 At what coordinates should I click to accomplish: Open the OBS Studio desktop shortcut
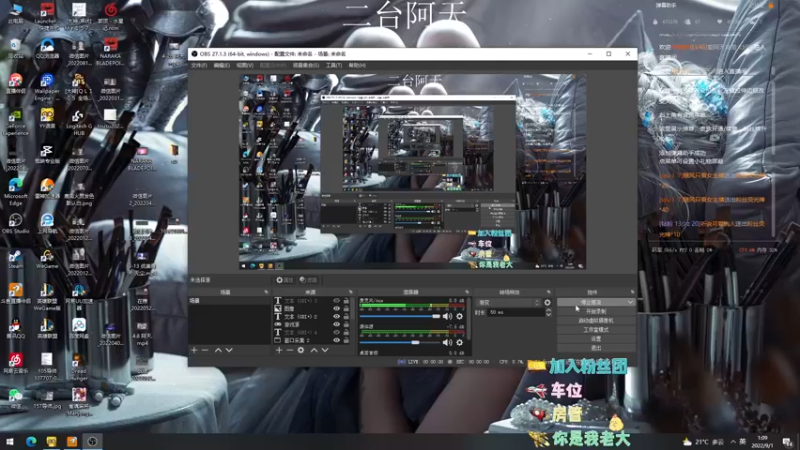pyautogui.click(x=15, y=223)
